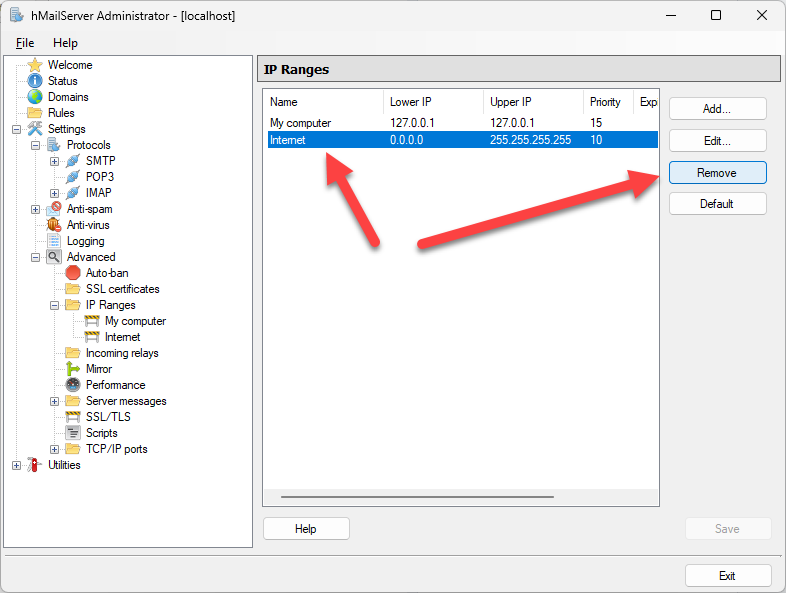Screen dimensions: 786x593
Task: Click the 255.255.255.255 Upper IP cell
Action: [530, 140]
